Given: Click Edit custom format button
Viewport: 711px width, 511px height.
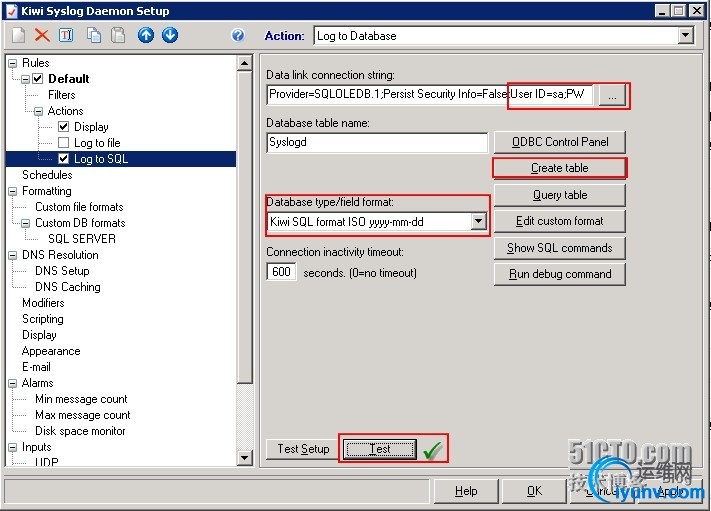Looking at the screenshot, I should coord(560,221).
